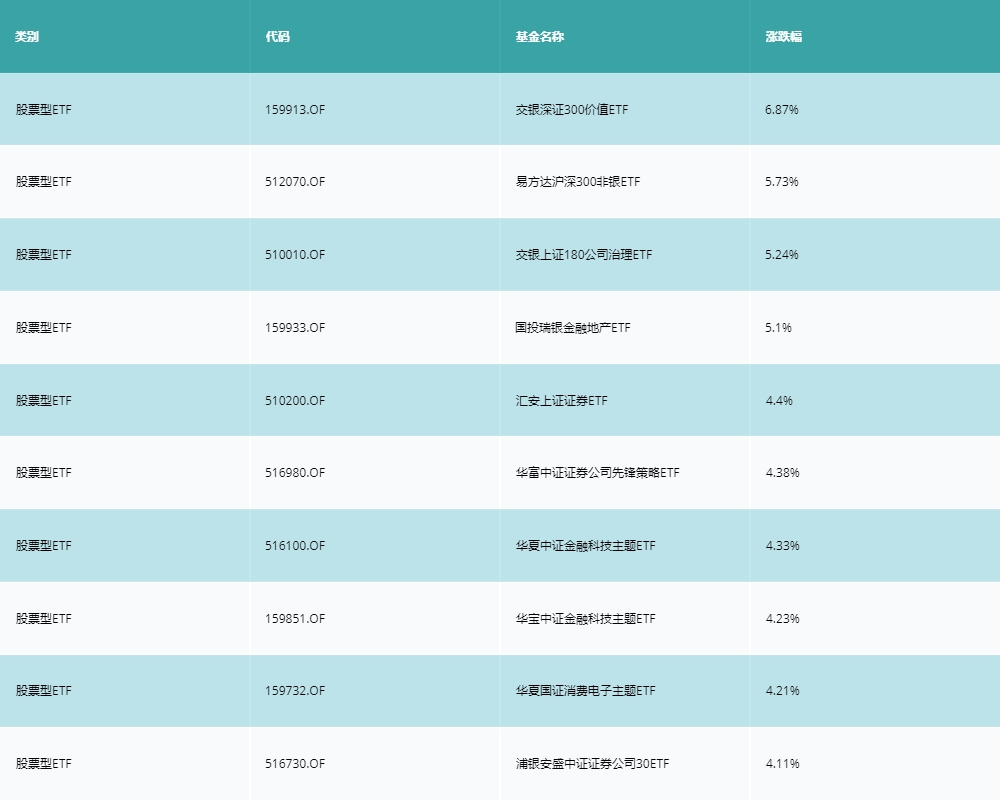Click the 6.87% change value
The width and height of the screenshot is (1000, 800).
tap(782, 110)
